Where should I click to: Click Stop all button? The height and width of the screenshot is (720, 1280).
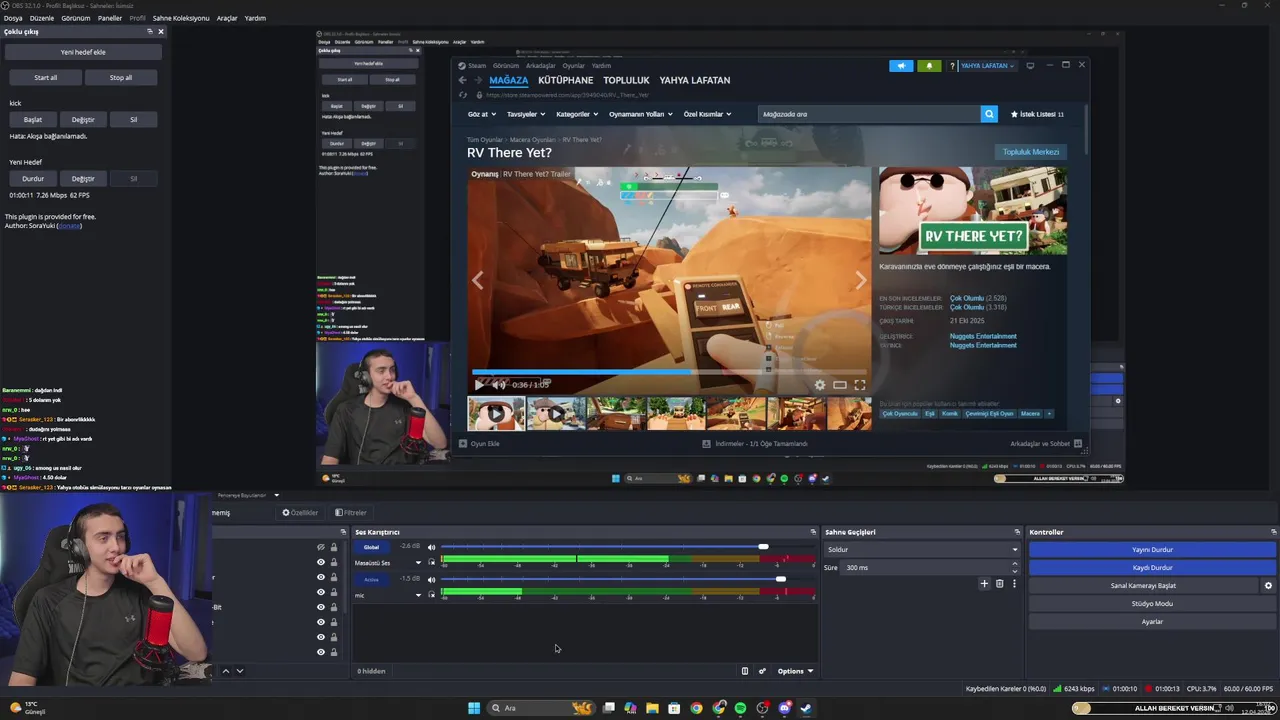(121, 77)
